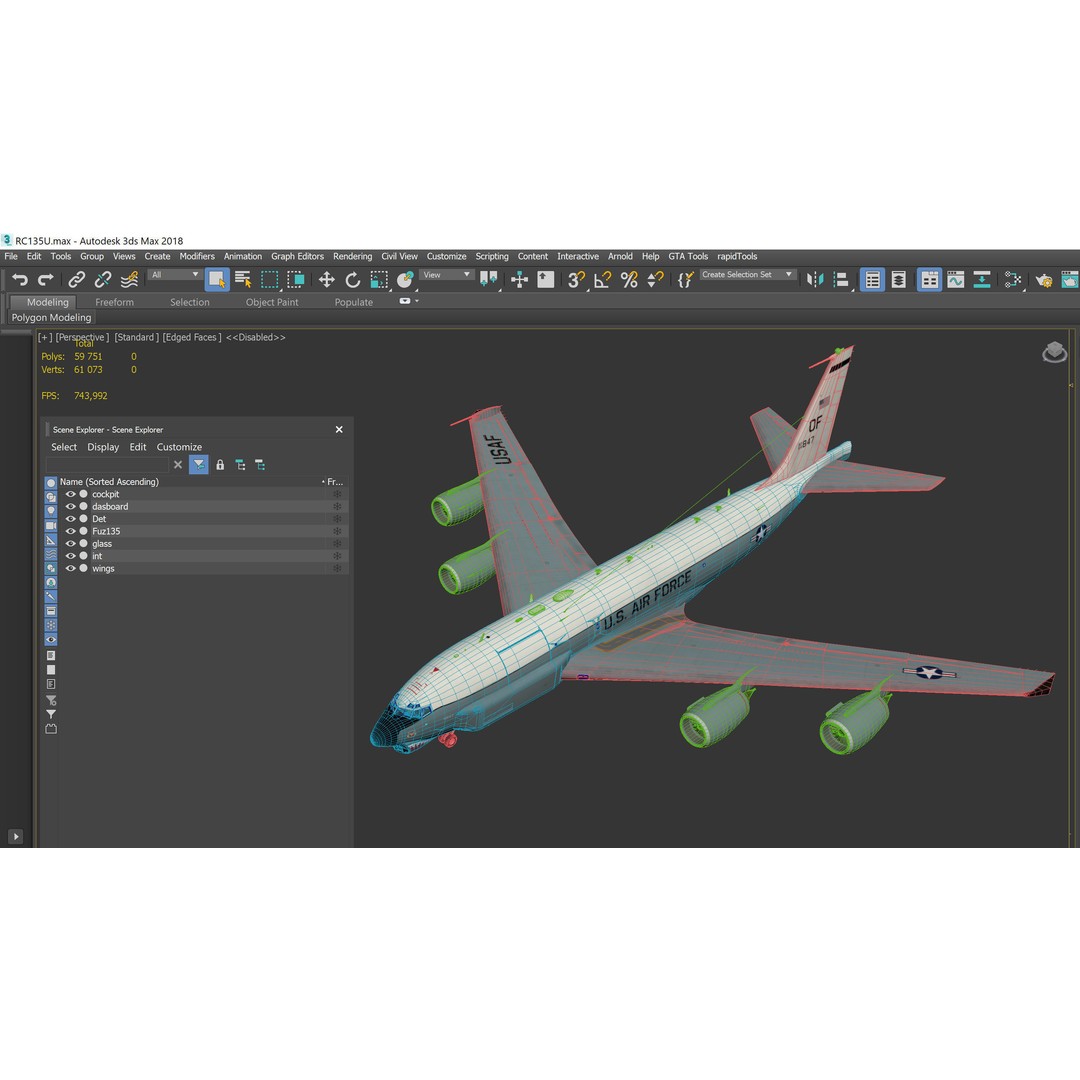Click the Select and Place tool

(x=405, y=280)
